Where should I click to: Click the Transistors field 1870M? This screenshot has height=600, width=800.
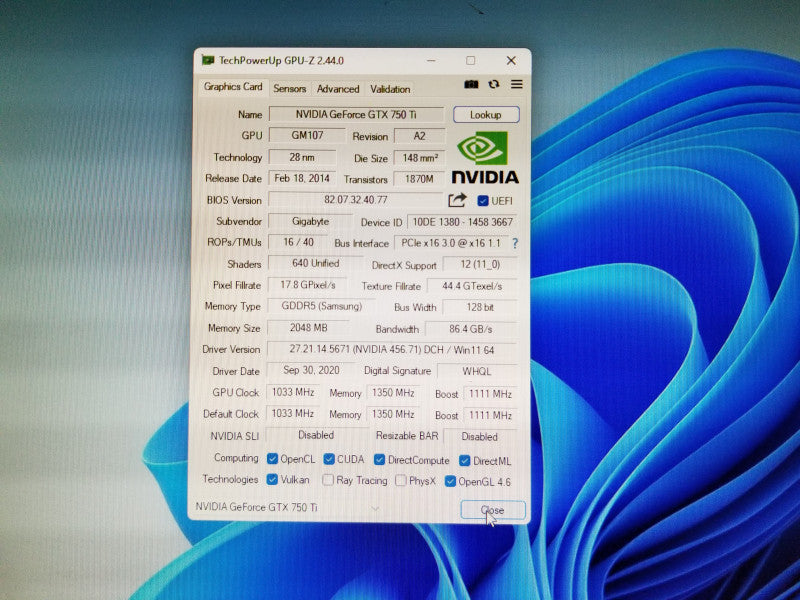pyautogui.click(x=419, y=179)
